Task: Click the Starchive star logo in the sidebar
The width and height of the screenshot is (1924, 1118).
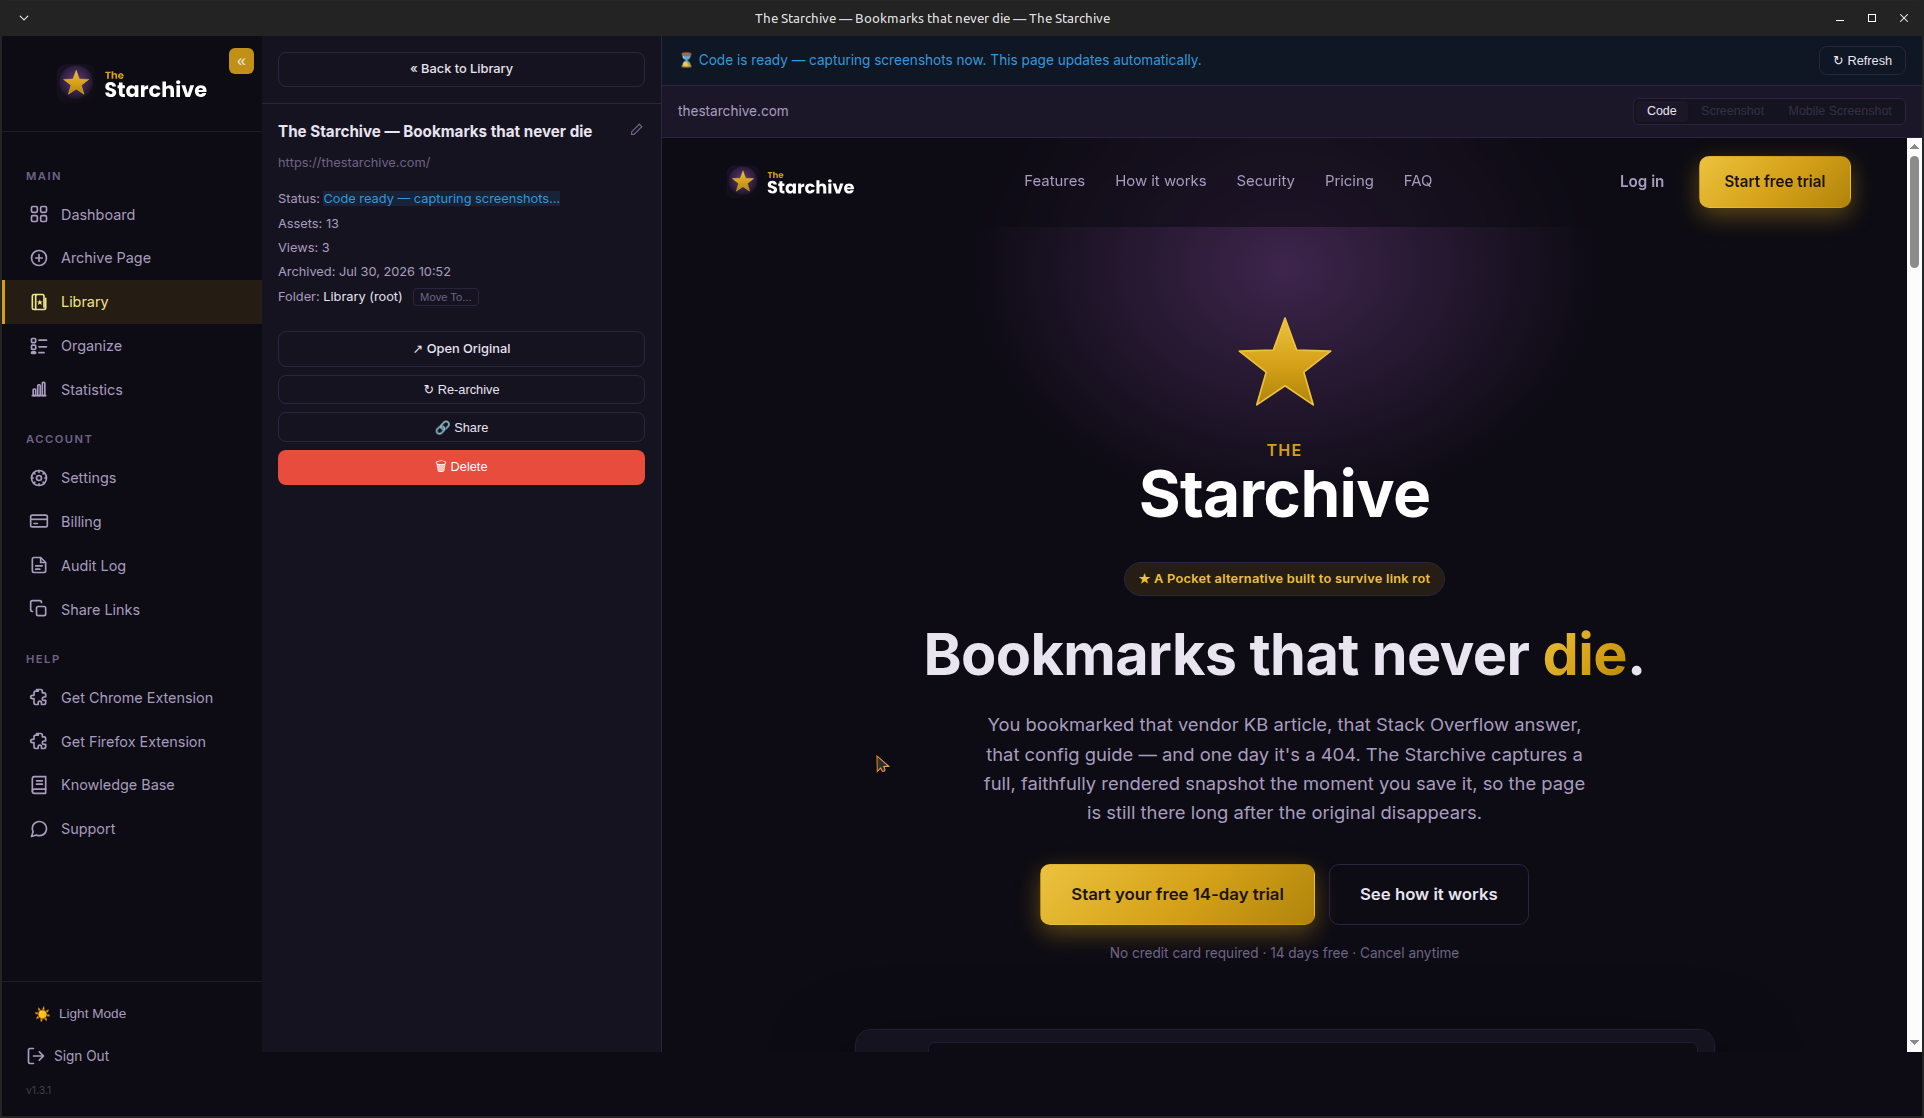Action: pos(76,83)
